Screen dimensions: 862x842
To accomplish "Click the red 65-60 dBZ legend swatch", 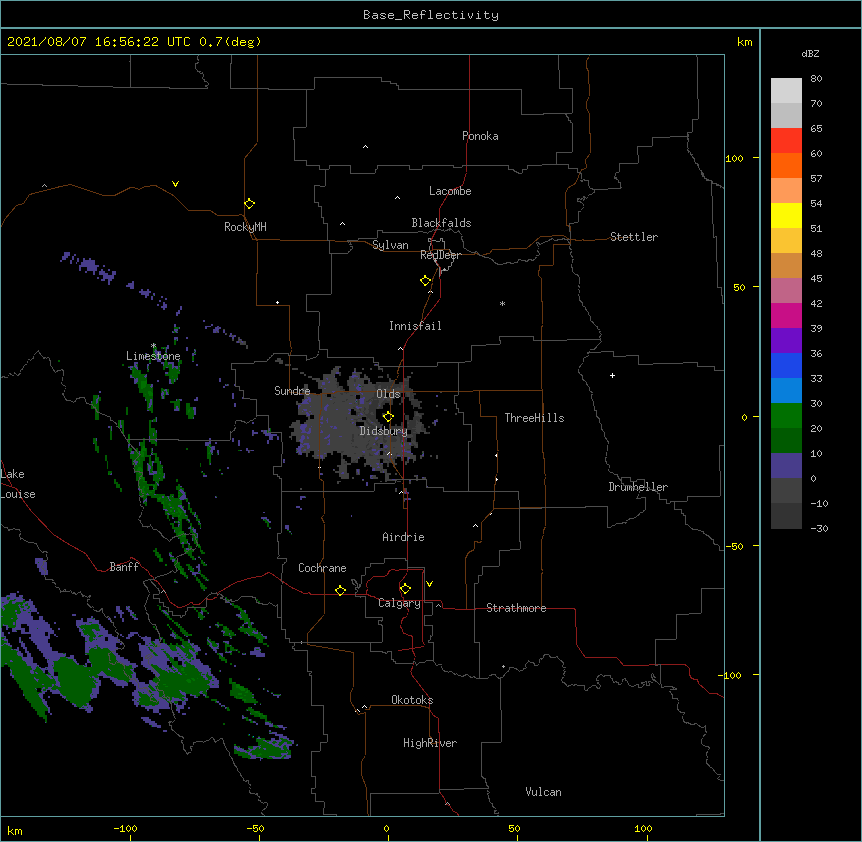I will point(786,141).
